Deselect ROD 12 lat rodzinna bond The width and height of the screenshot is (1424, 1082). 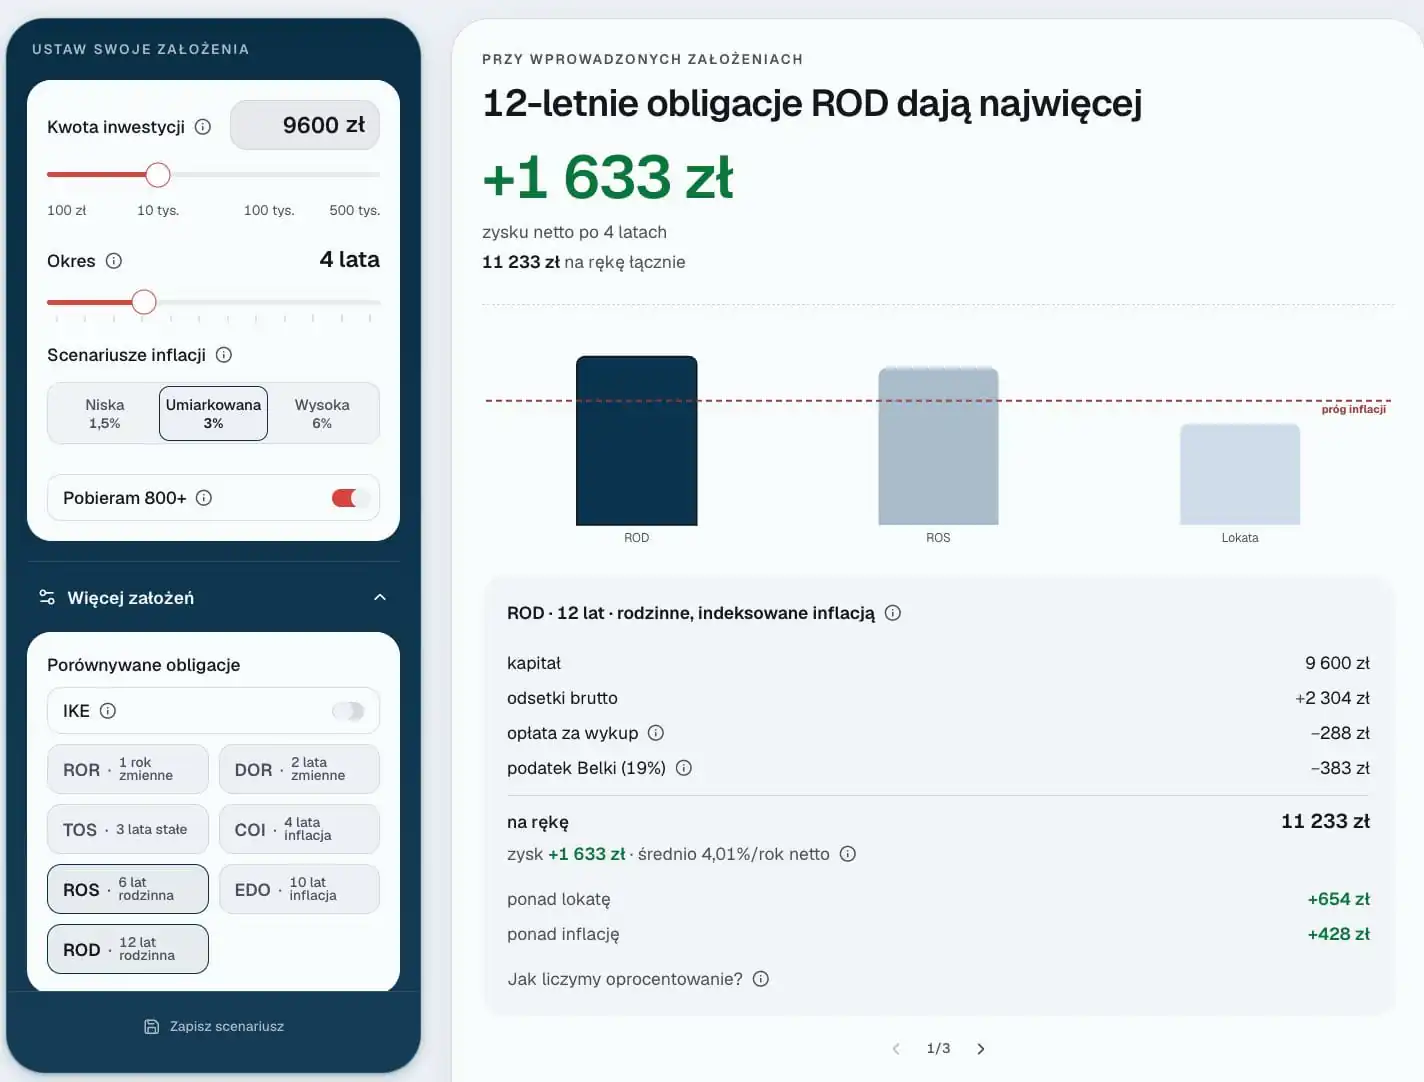(128, 949)
